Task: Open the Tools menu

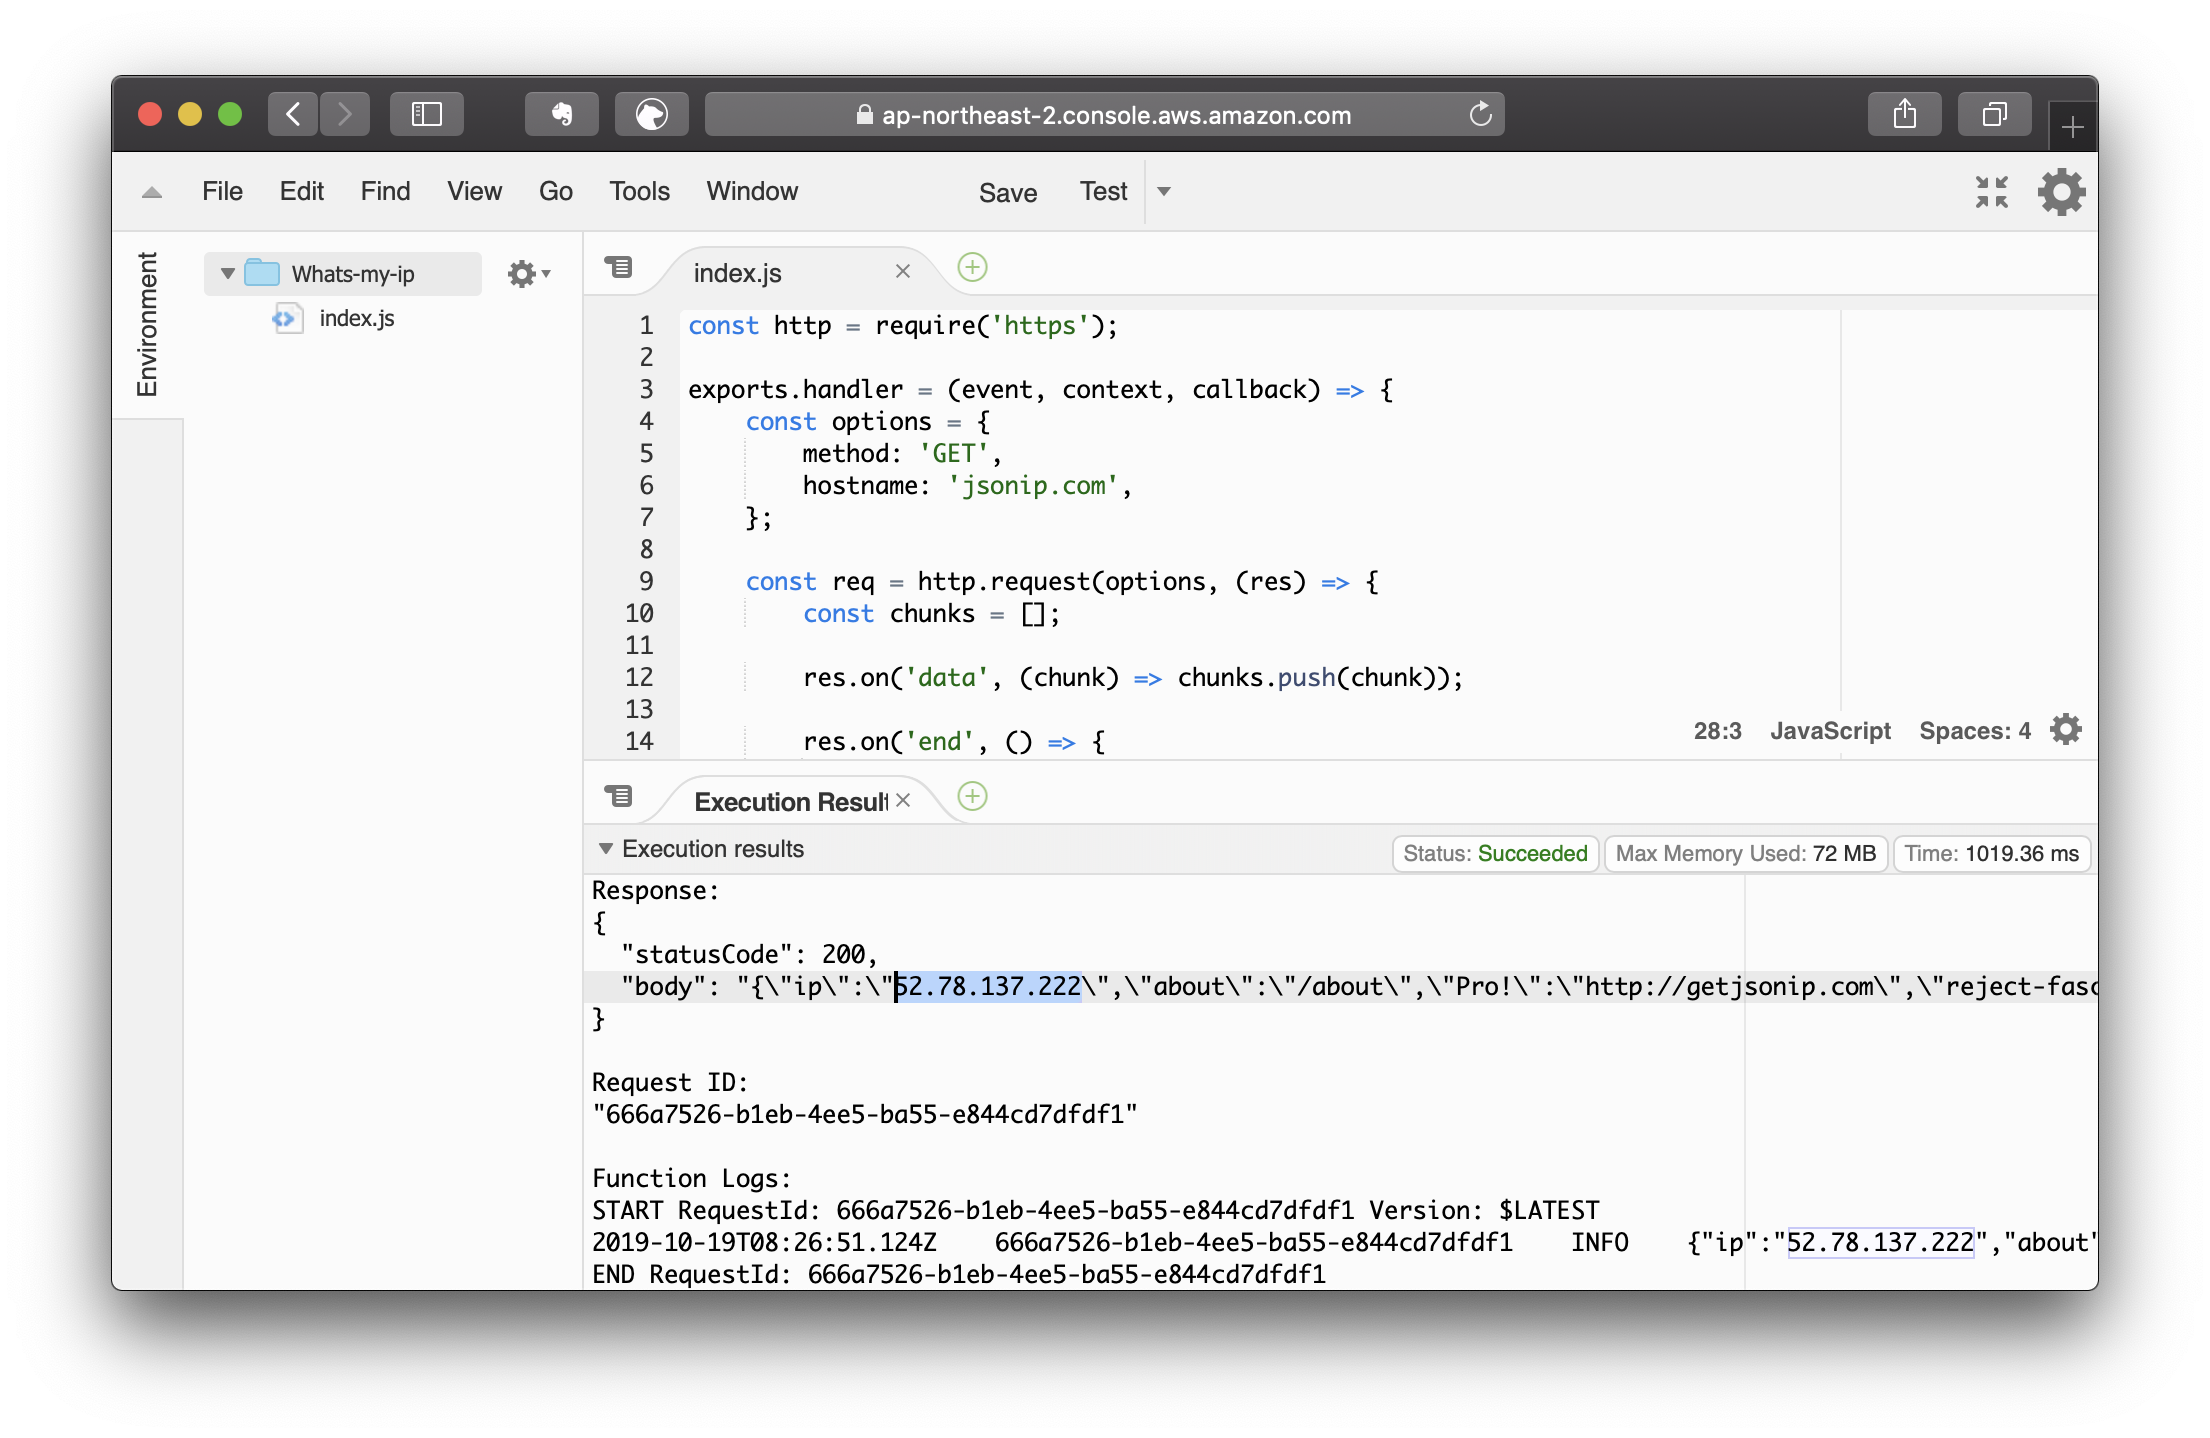Action: [x=639, y=191]
